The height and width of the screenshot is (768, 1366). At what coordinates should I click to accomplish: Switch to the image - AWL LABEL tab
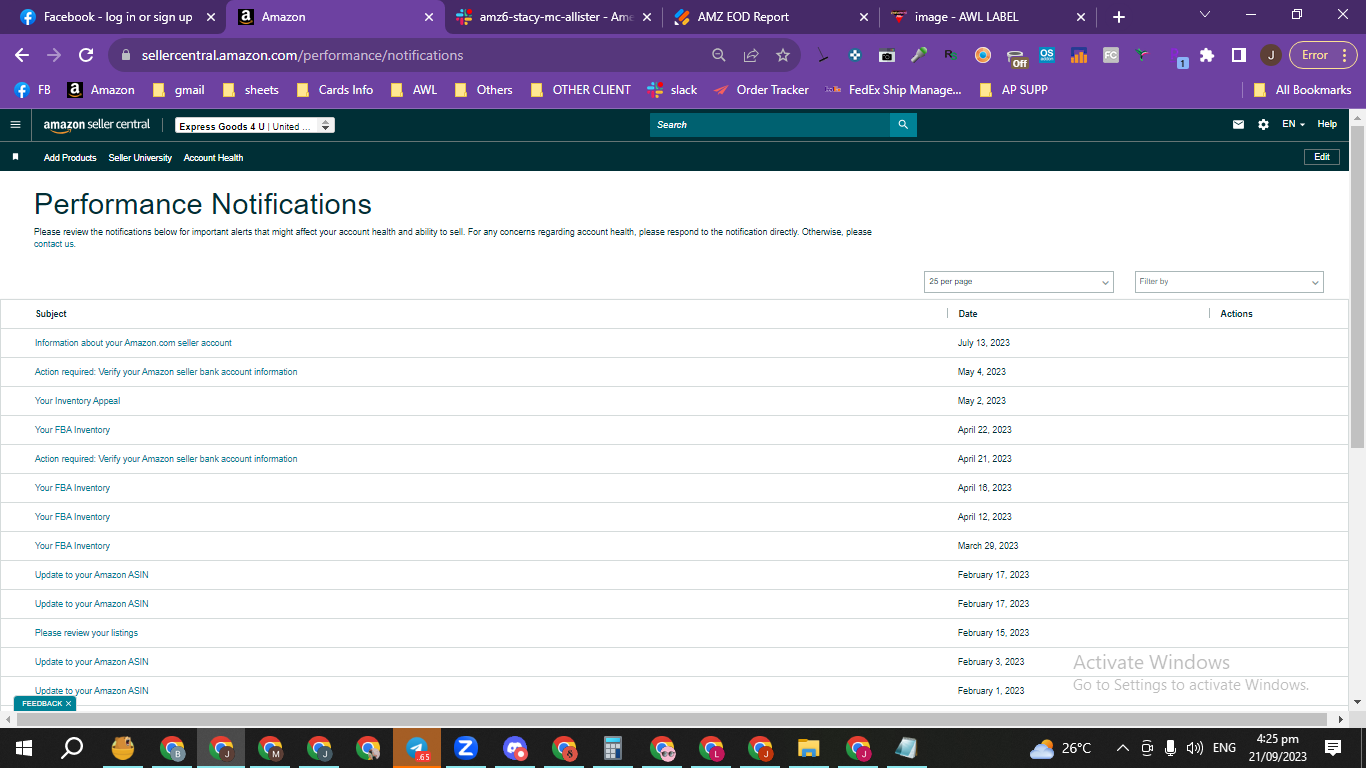click(988, 17)
